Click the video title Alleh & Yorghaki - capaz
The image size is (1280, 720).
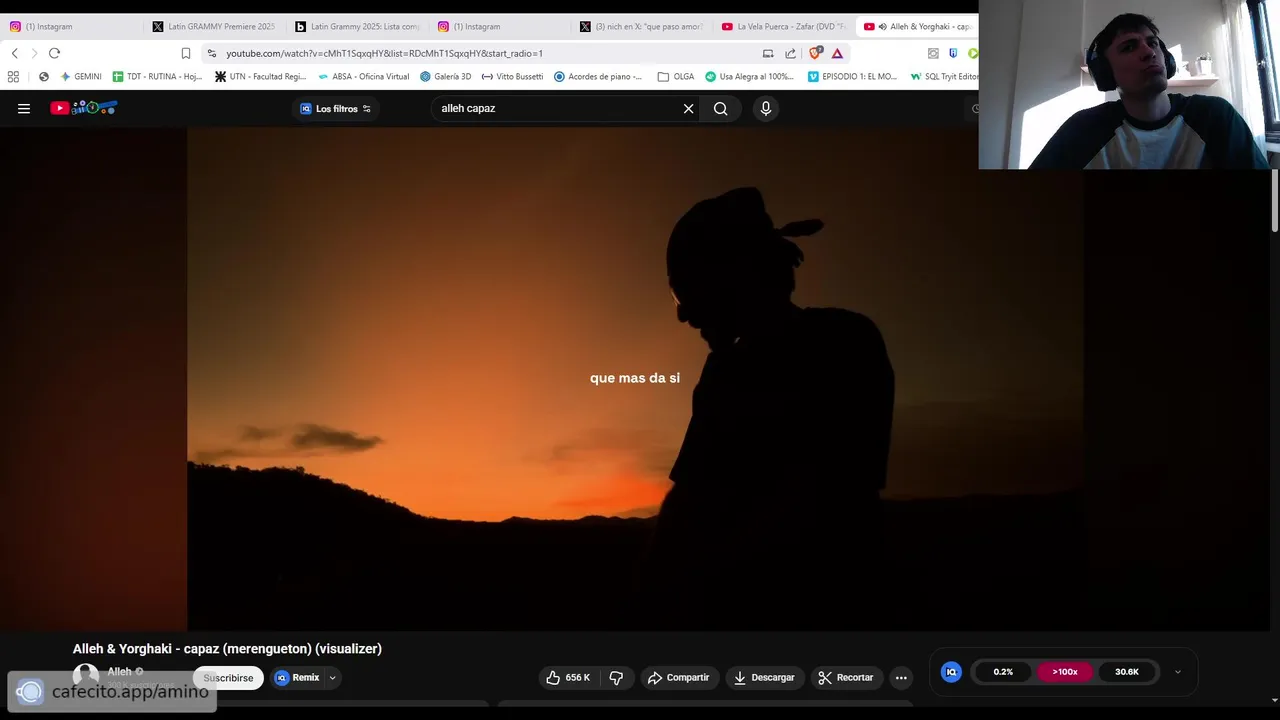(x=227, y=649)
